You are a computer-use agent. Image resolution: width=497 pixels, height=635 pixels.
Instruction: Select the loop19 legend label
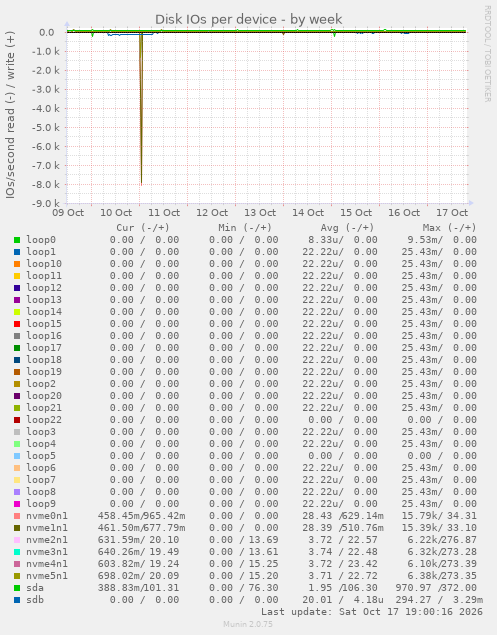point(44,372)
